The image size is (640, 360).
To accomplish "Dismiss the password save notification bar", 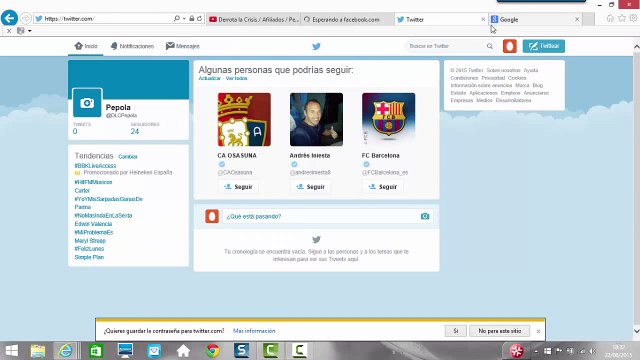I will tap(538, 331).
